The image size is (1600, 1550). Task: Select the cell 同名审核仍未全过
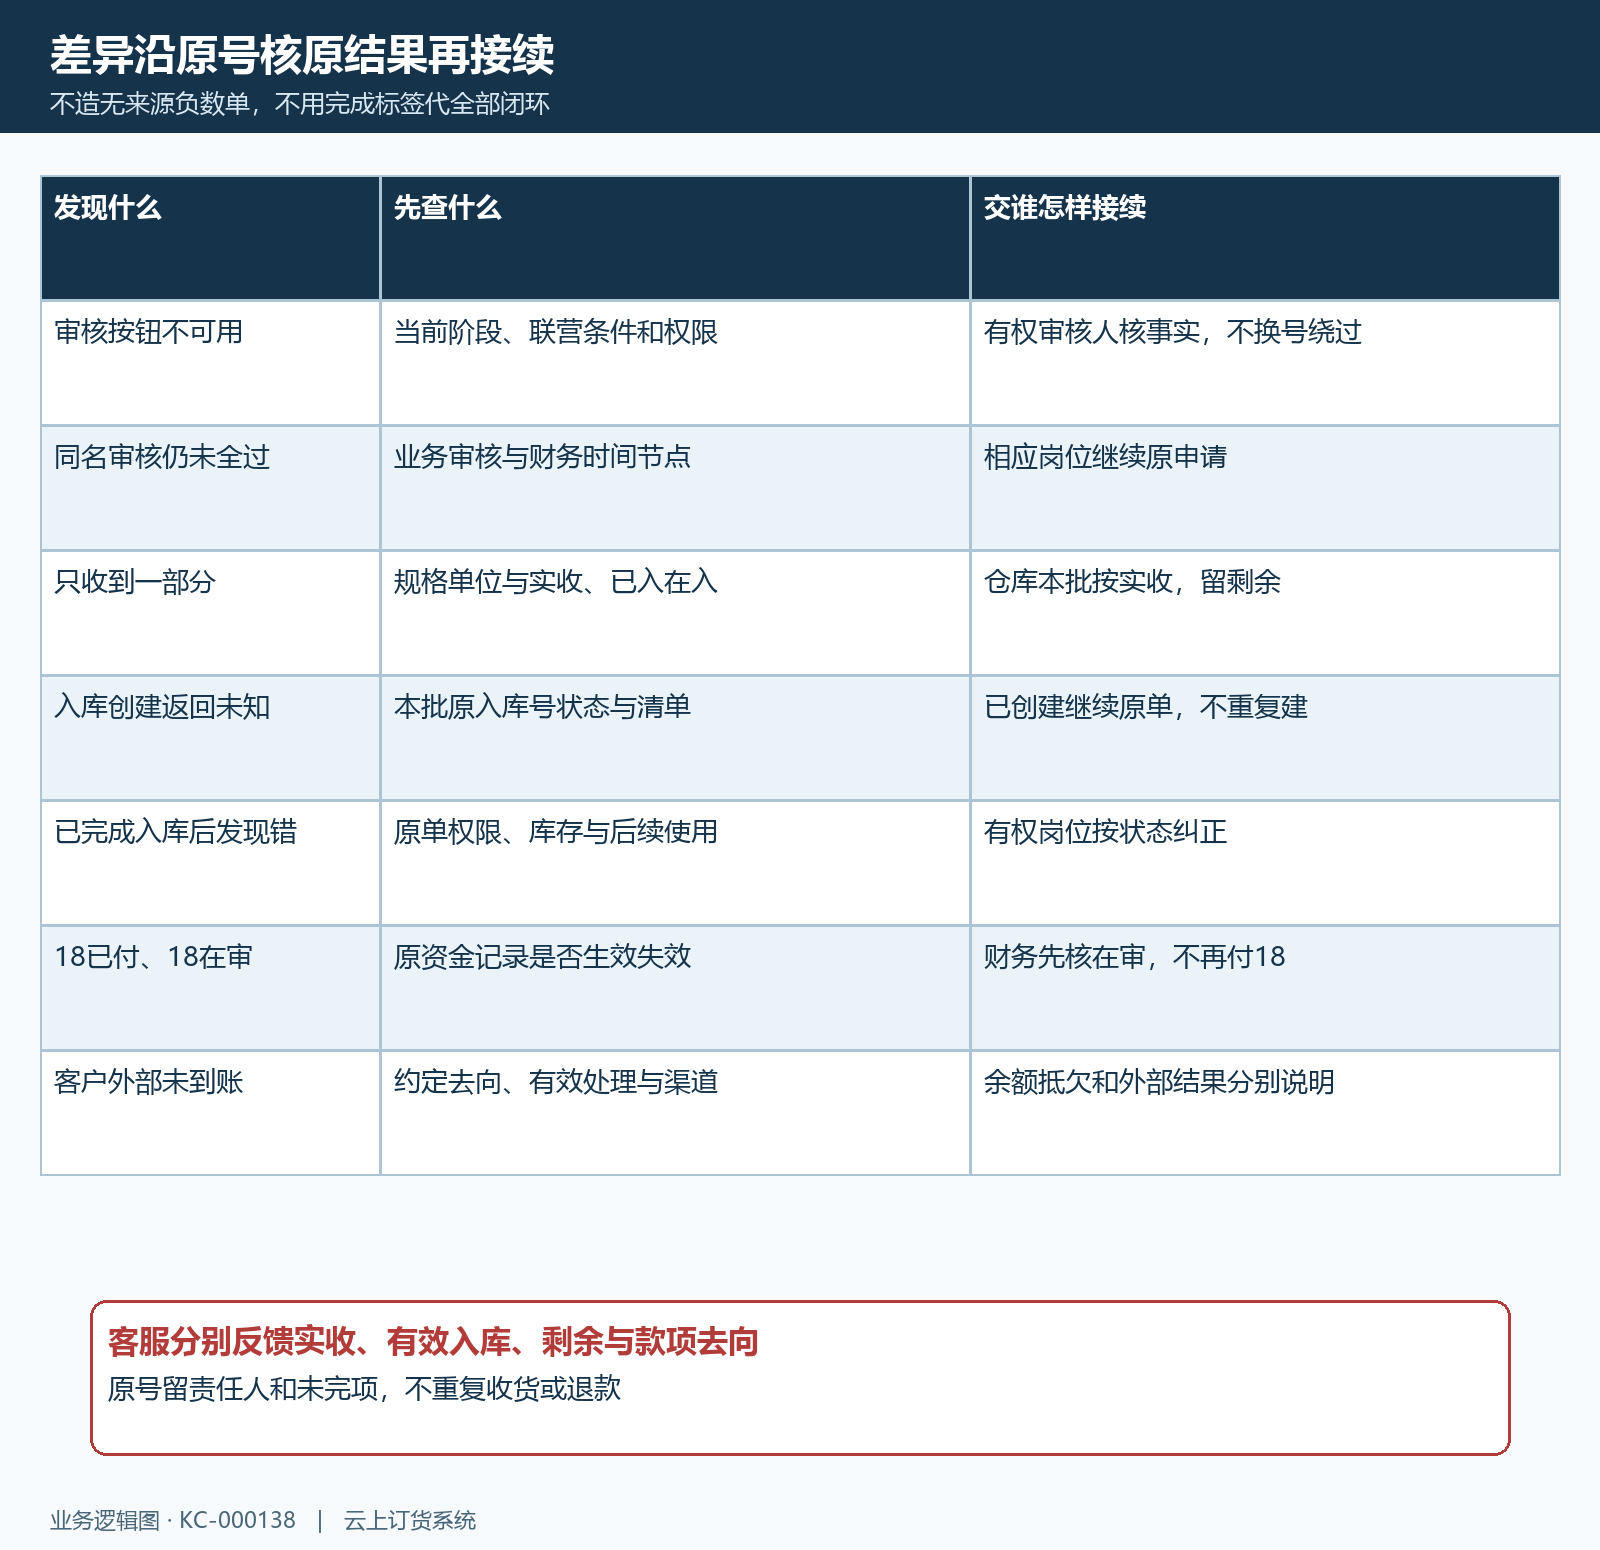(x=210, y=488)
